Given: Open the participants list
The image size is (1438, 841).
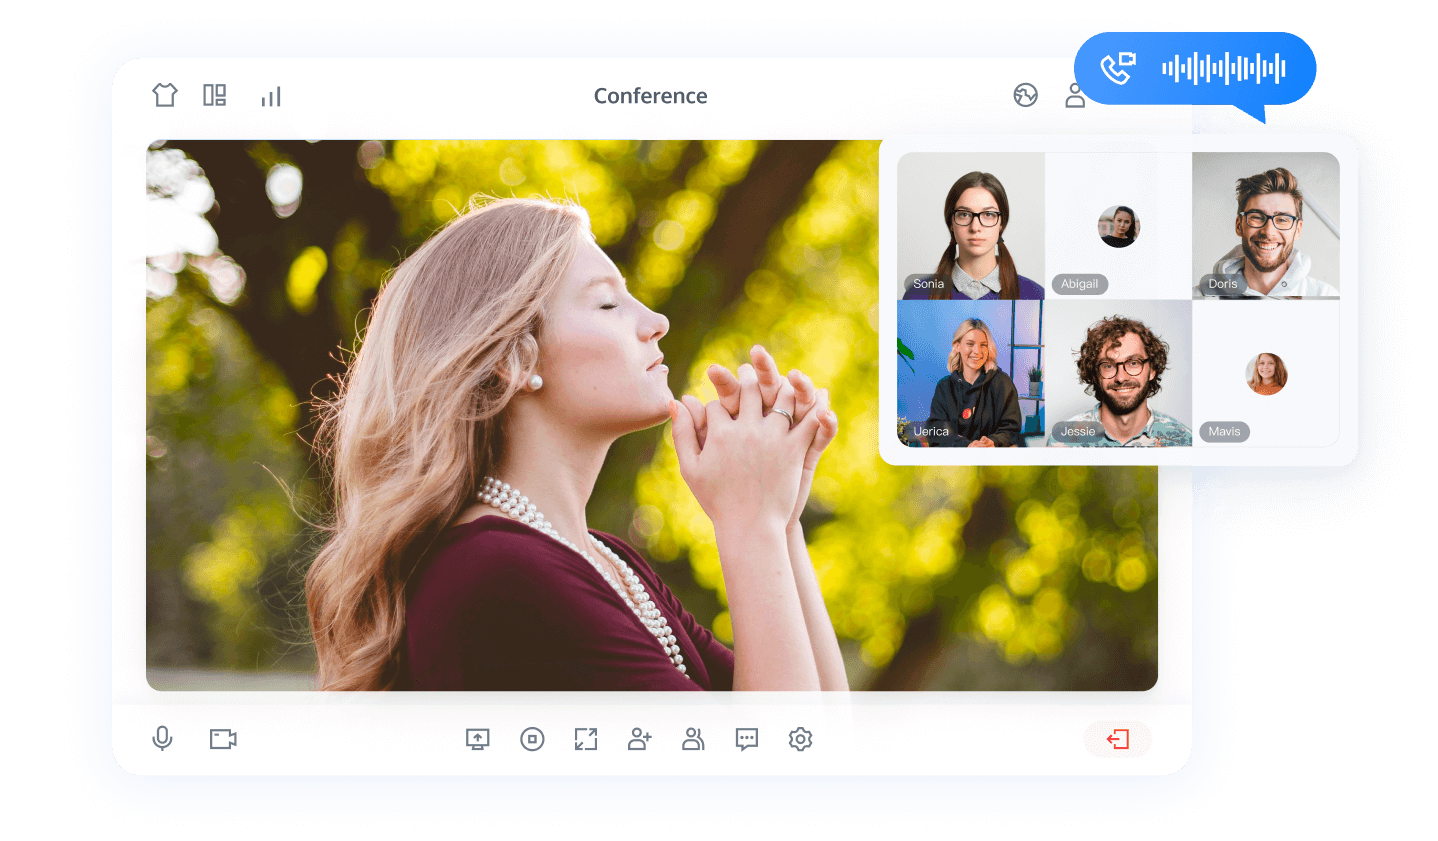Looking at the screenshot, I should 693,739.
